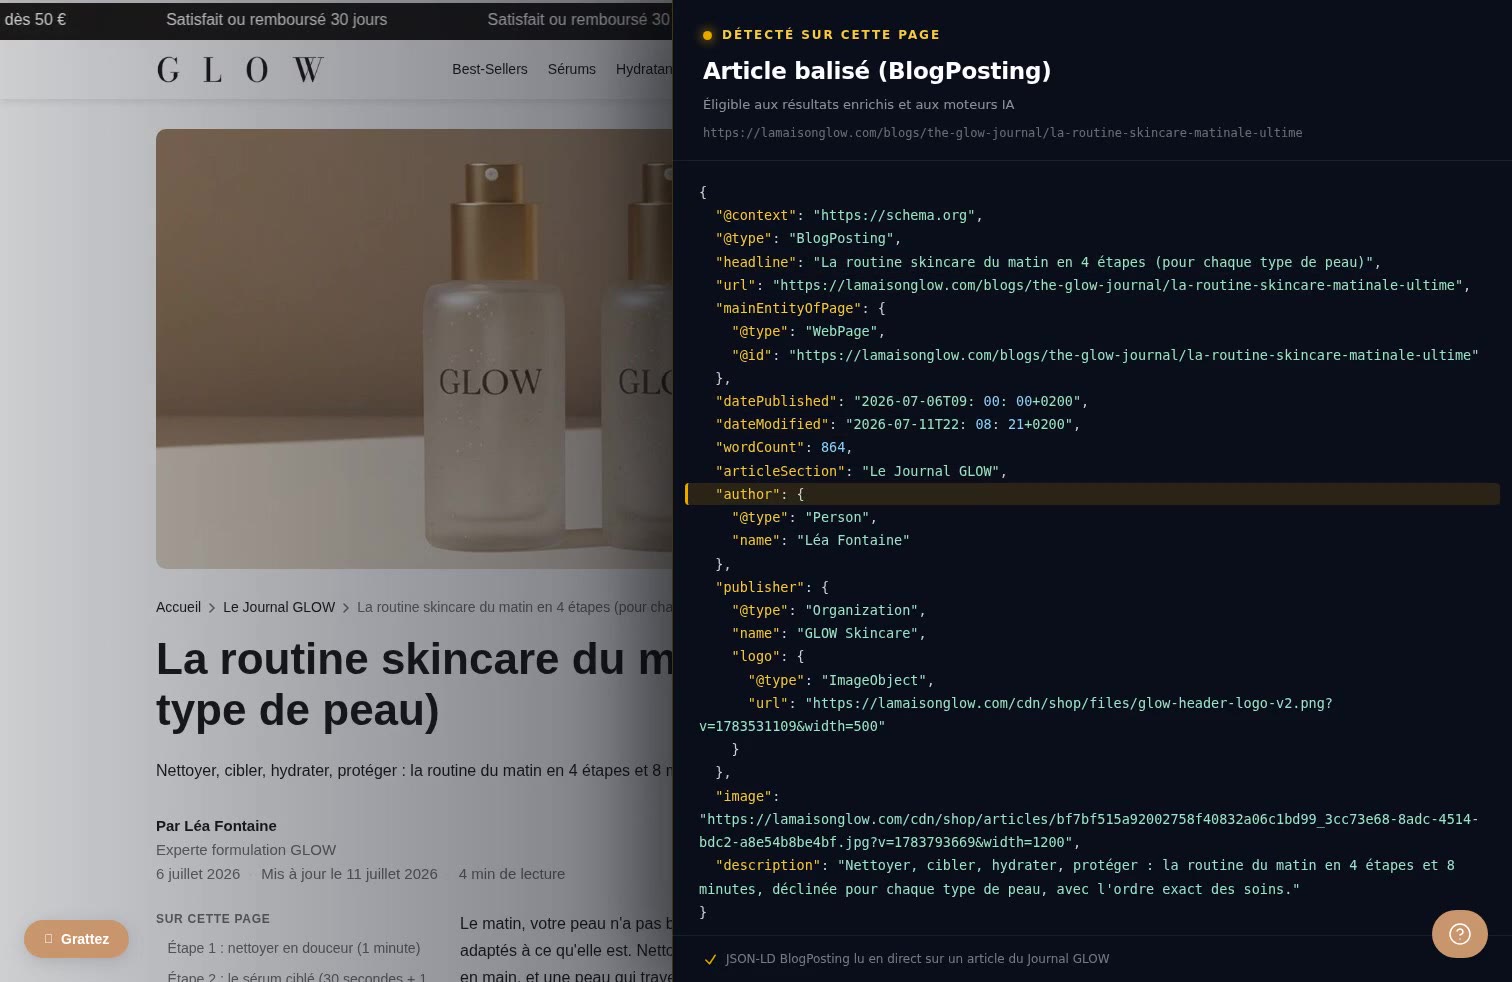Click the "publisher" JSON key line

(x=772, y=587)
